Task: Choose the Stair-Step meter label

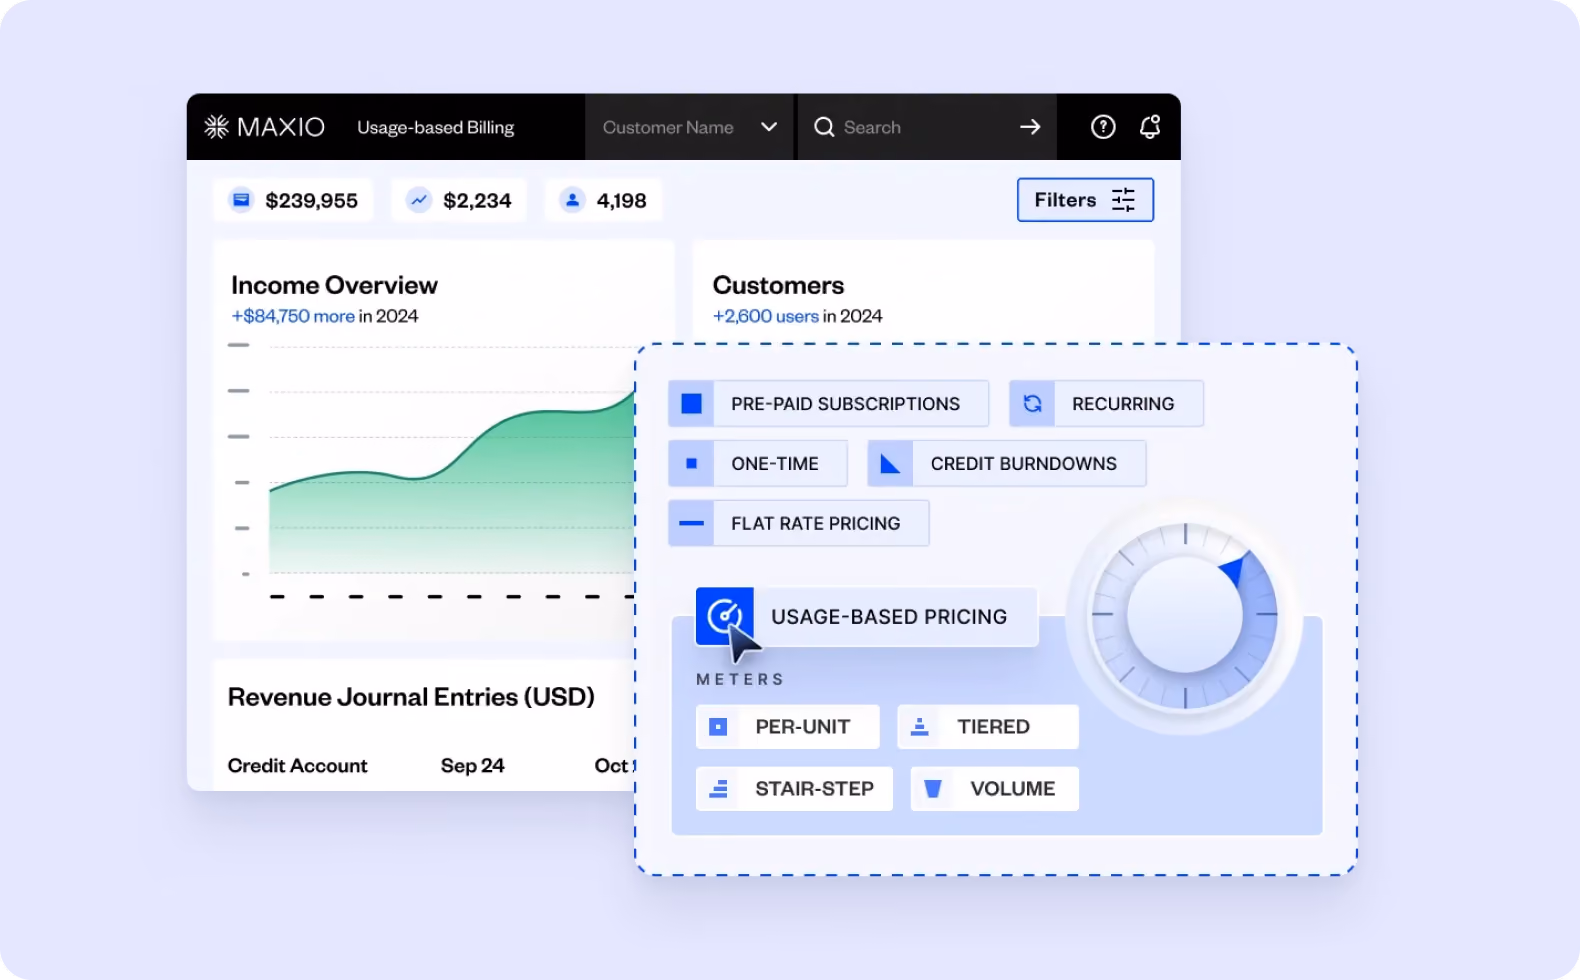Action: coord(815,789)
